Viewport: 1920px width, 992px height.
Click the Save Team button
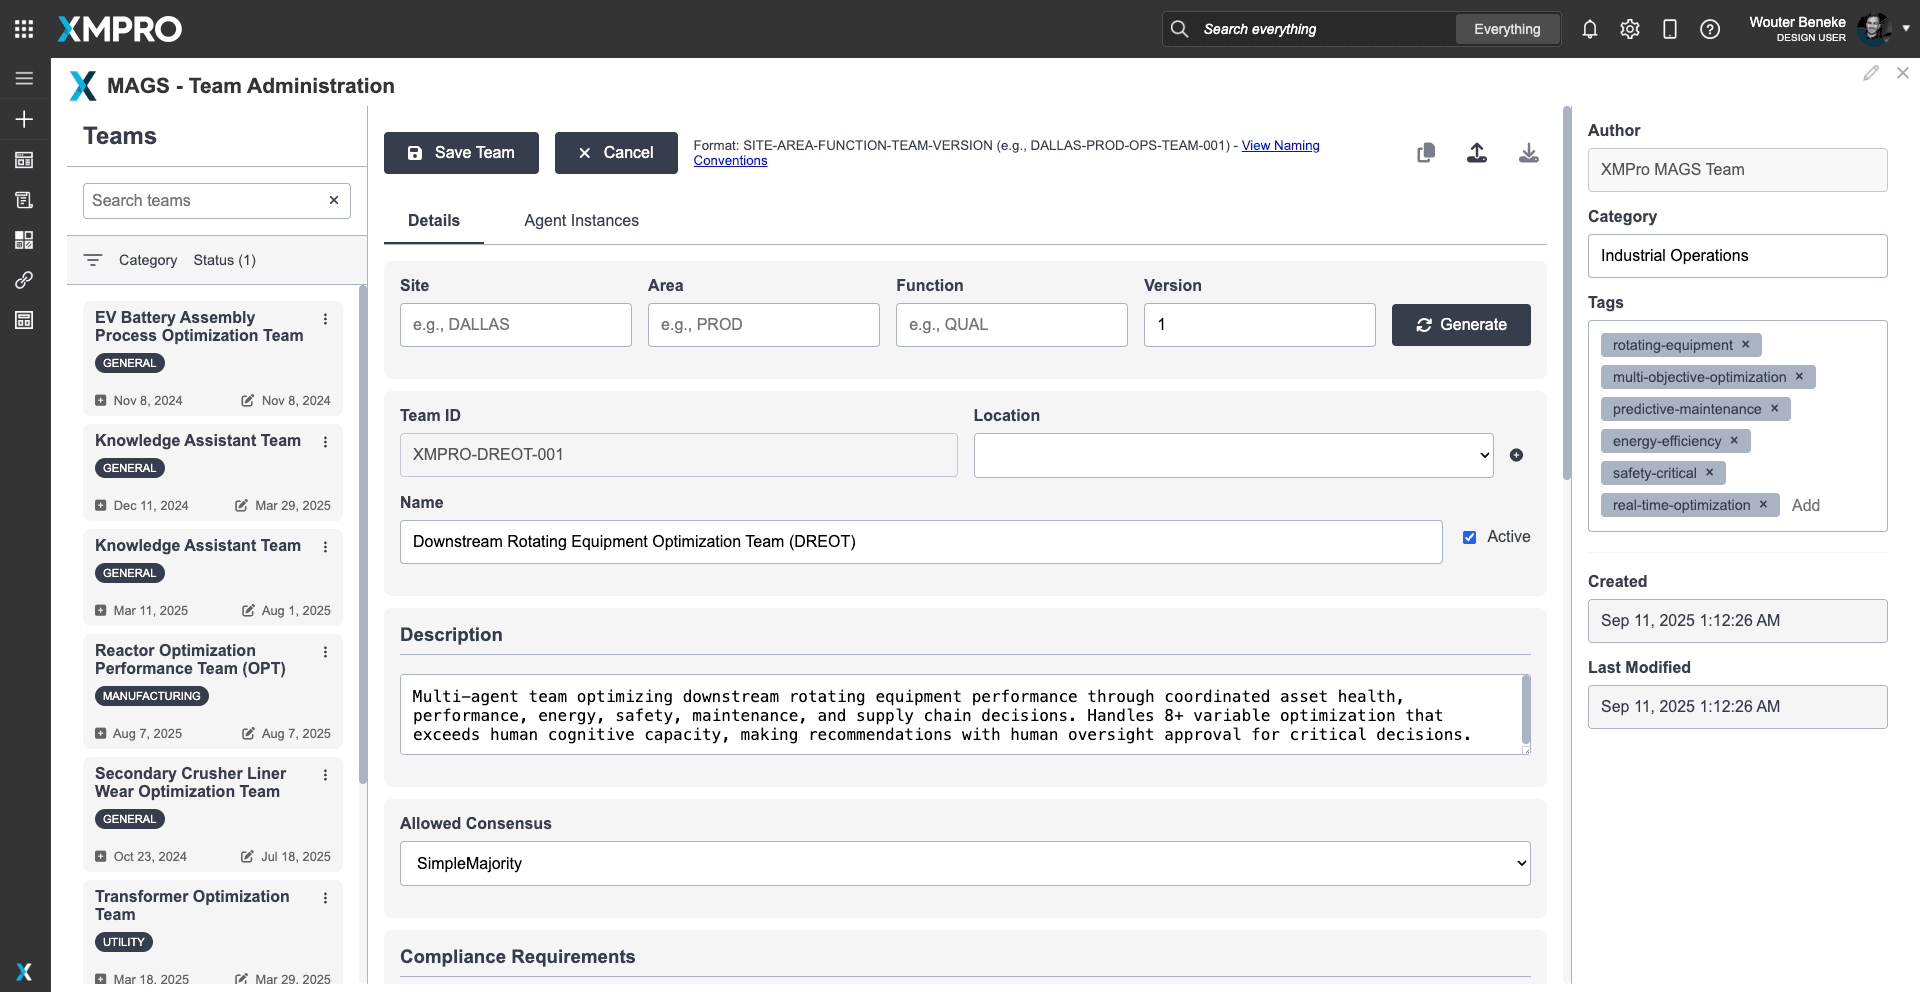(x=461, y=153)
